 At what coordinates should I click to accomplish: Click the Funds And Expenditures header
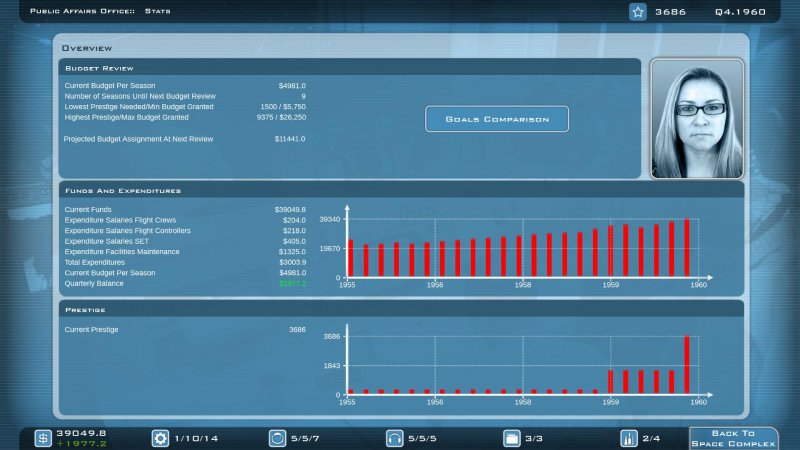pyautogui.click(x=122, y=190)
